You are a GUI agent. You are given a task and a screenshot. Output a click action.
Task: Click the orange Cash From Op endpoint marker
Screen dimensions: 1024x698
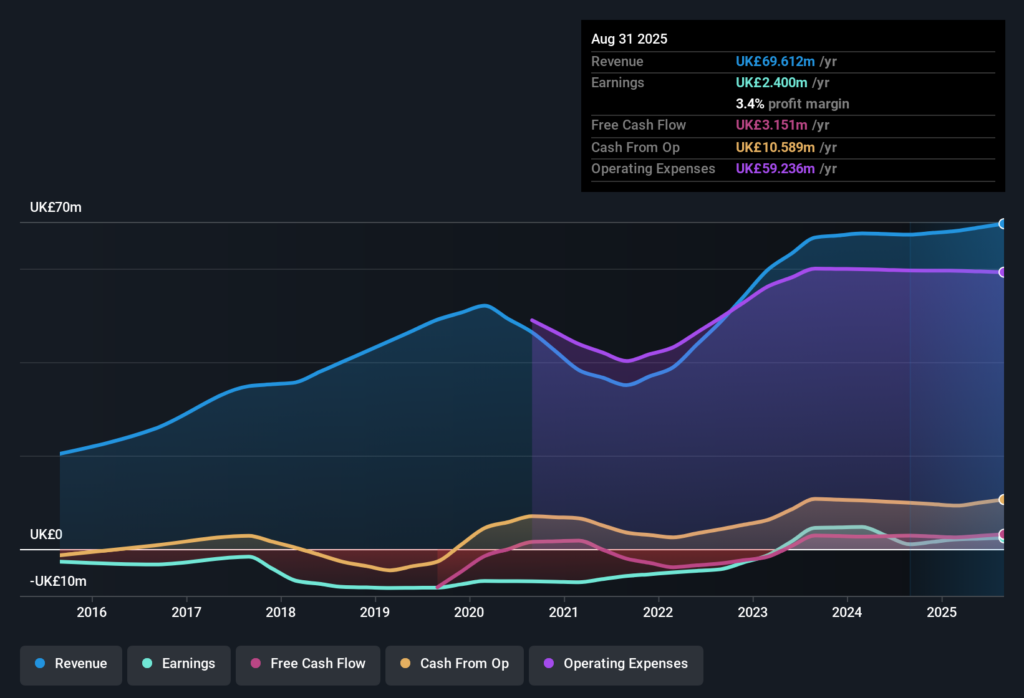click(1002, 499)
